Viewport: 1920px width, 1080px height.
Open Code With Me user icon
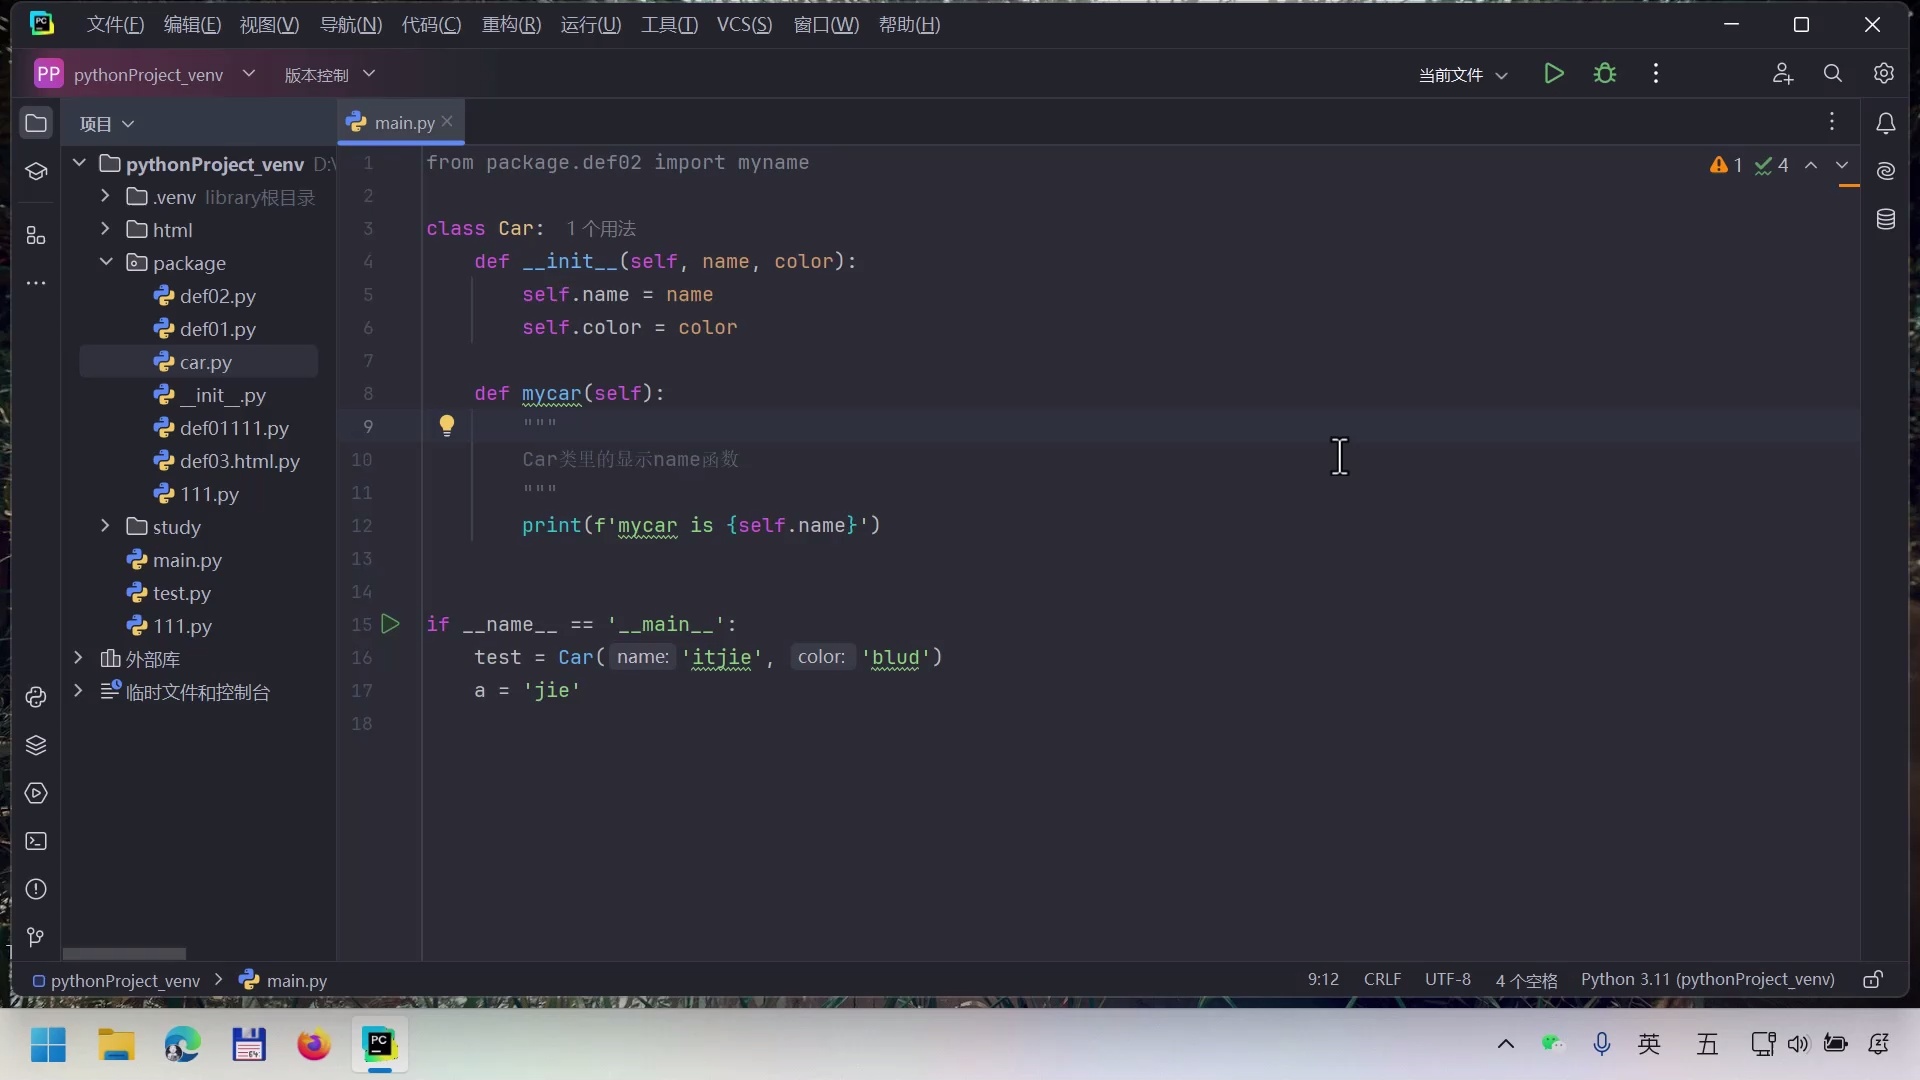click(x=1784, y=73)
